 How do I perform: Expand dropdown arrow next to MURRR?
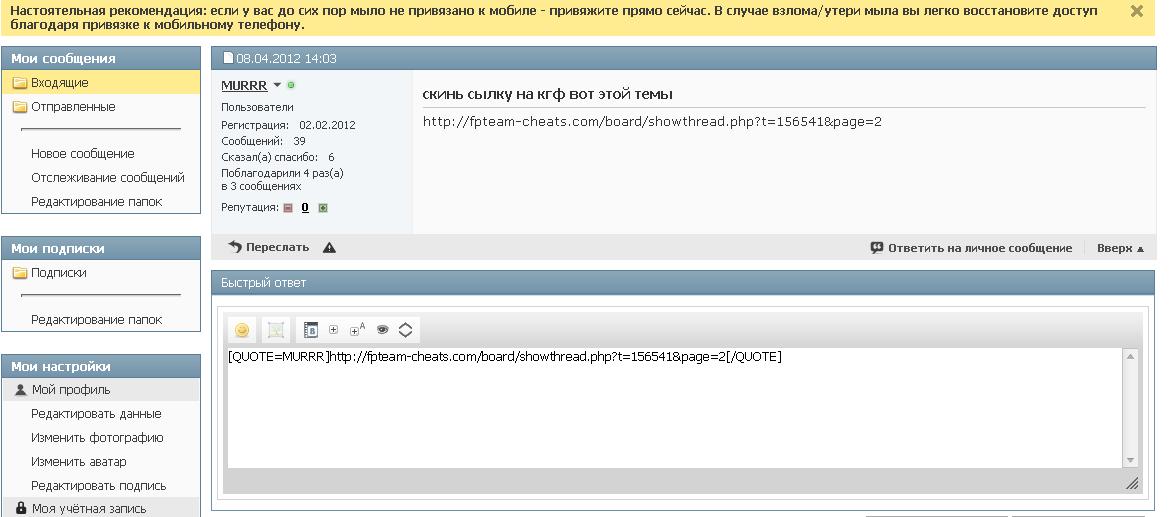(x=277, y=85)
